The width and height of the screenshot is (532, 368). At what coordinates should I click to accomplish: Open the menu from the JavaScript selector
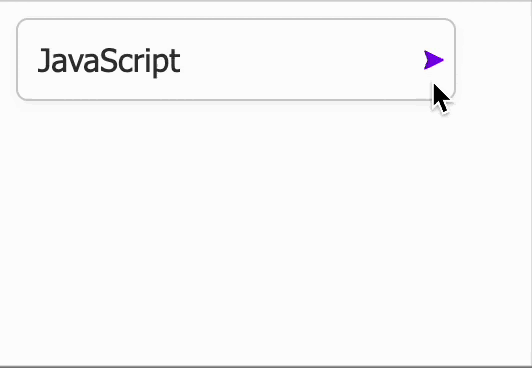coord(236,60)
